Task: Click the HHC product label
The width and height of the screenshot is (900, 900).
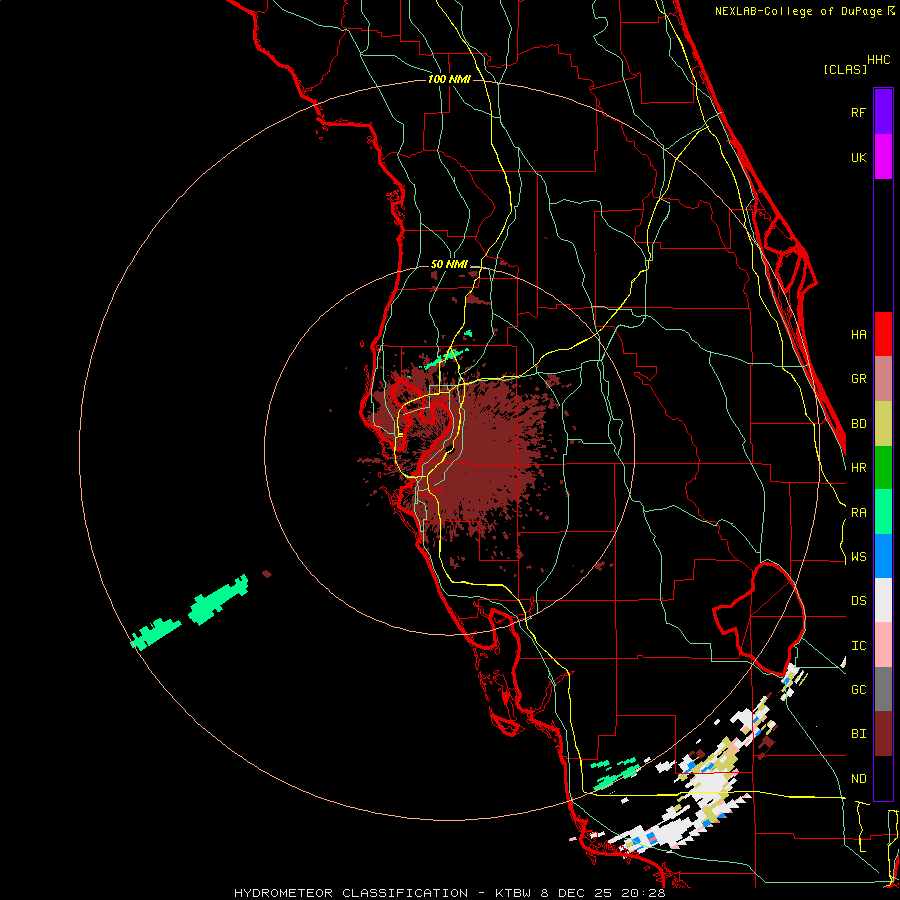Action: coord(878,60)
